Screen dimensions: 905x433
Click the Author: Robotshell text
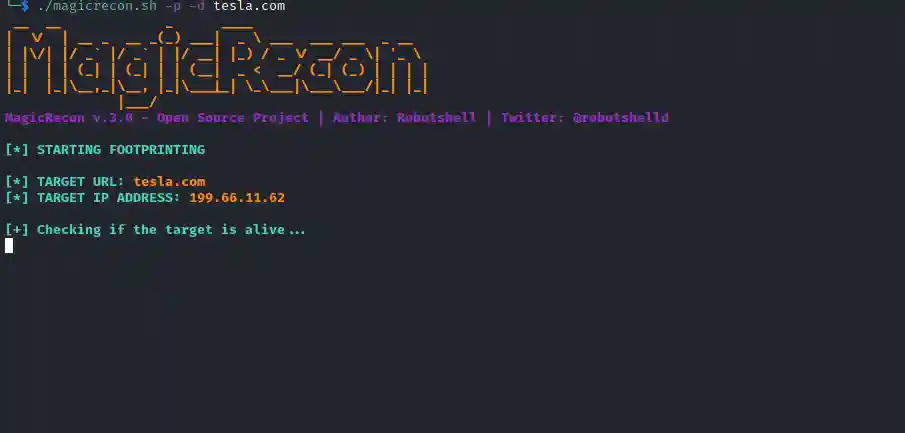pos(405,118)
